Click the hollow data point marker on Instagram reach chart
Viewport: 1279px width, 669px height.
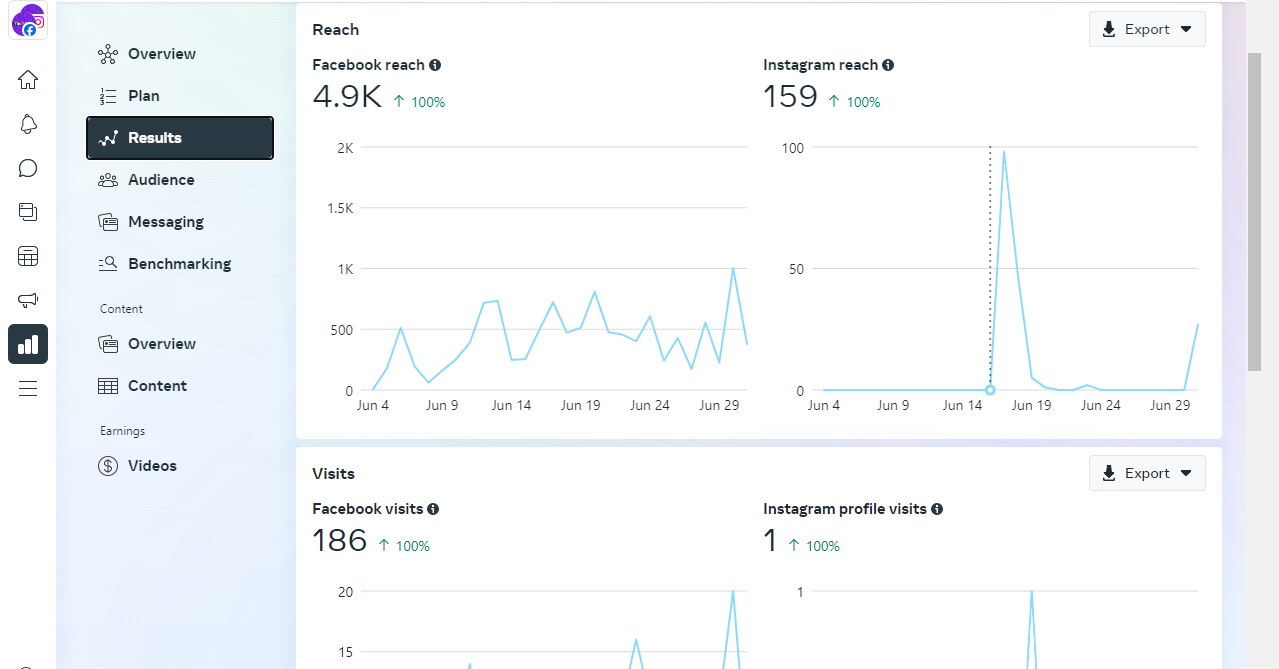pyautogui.click(x=990, y=390)
